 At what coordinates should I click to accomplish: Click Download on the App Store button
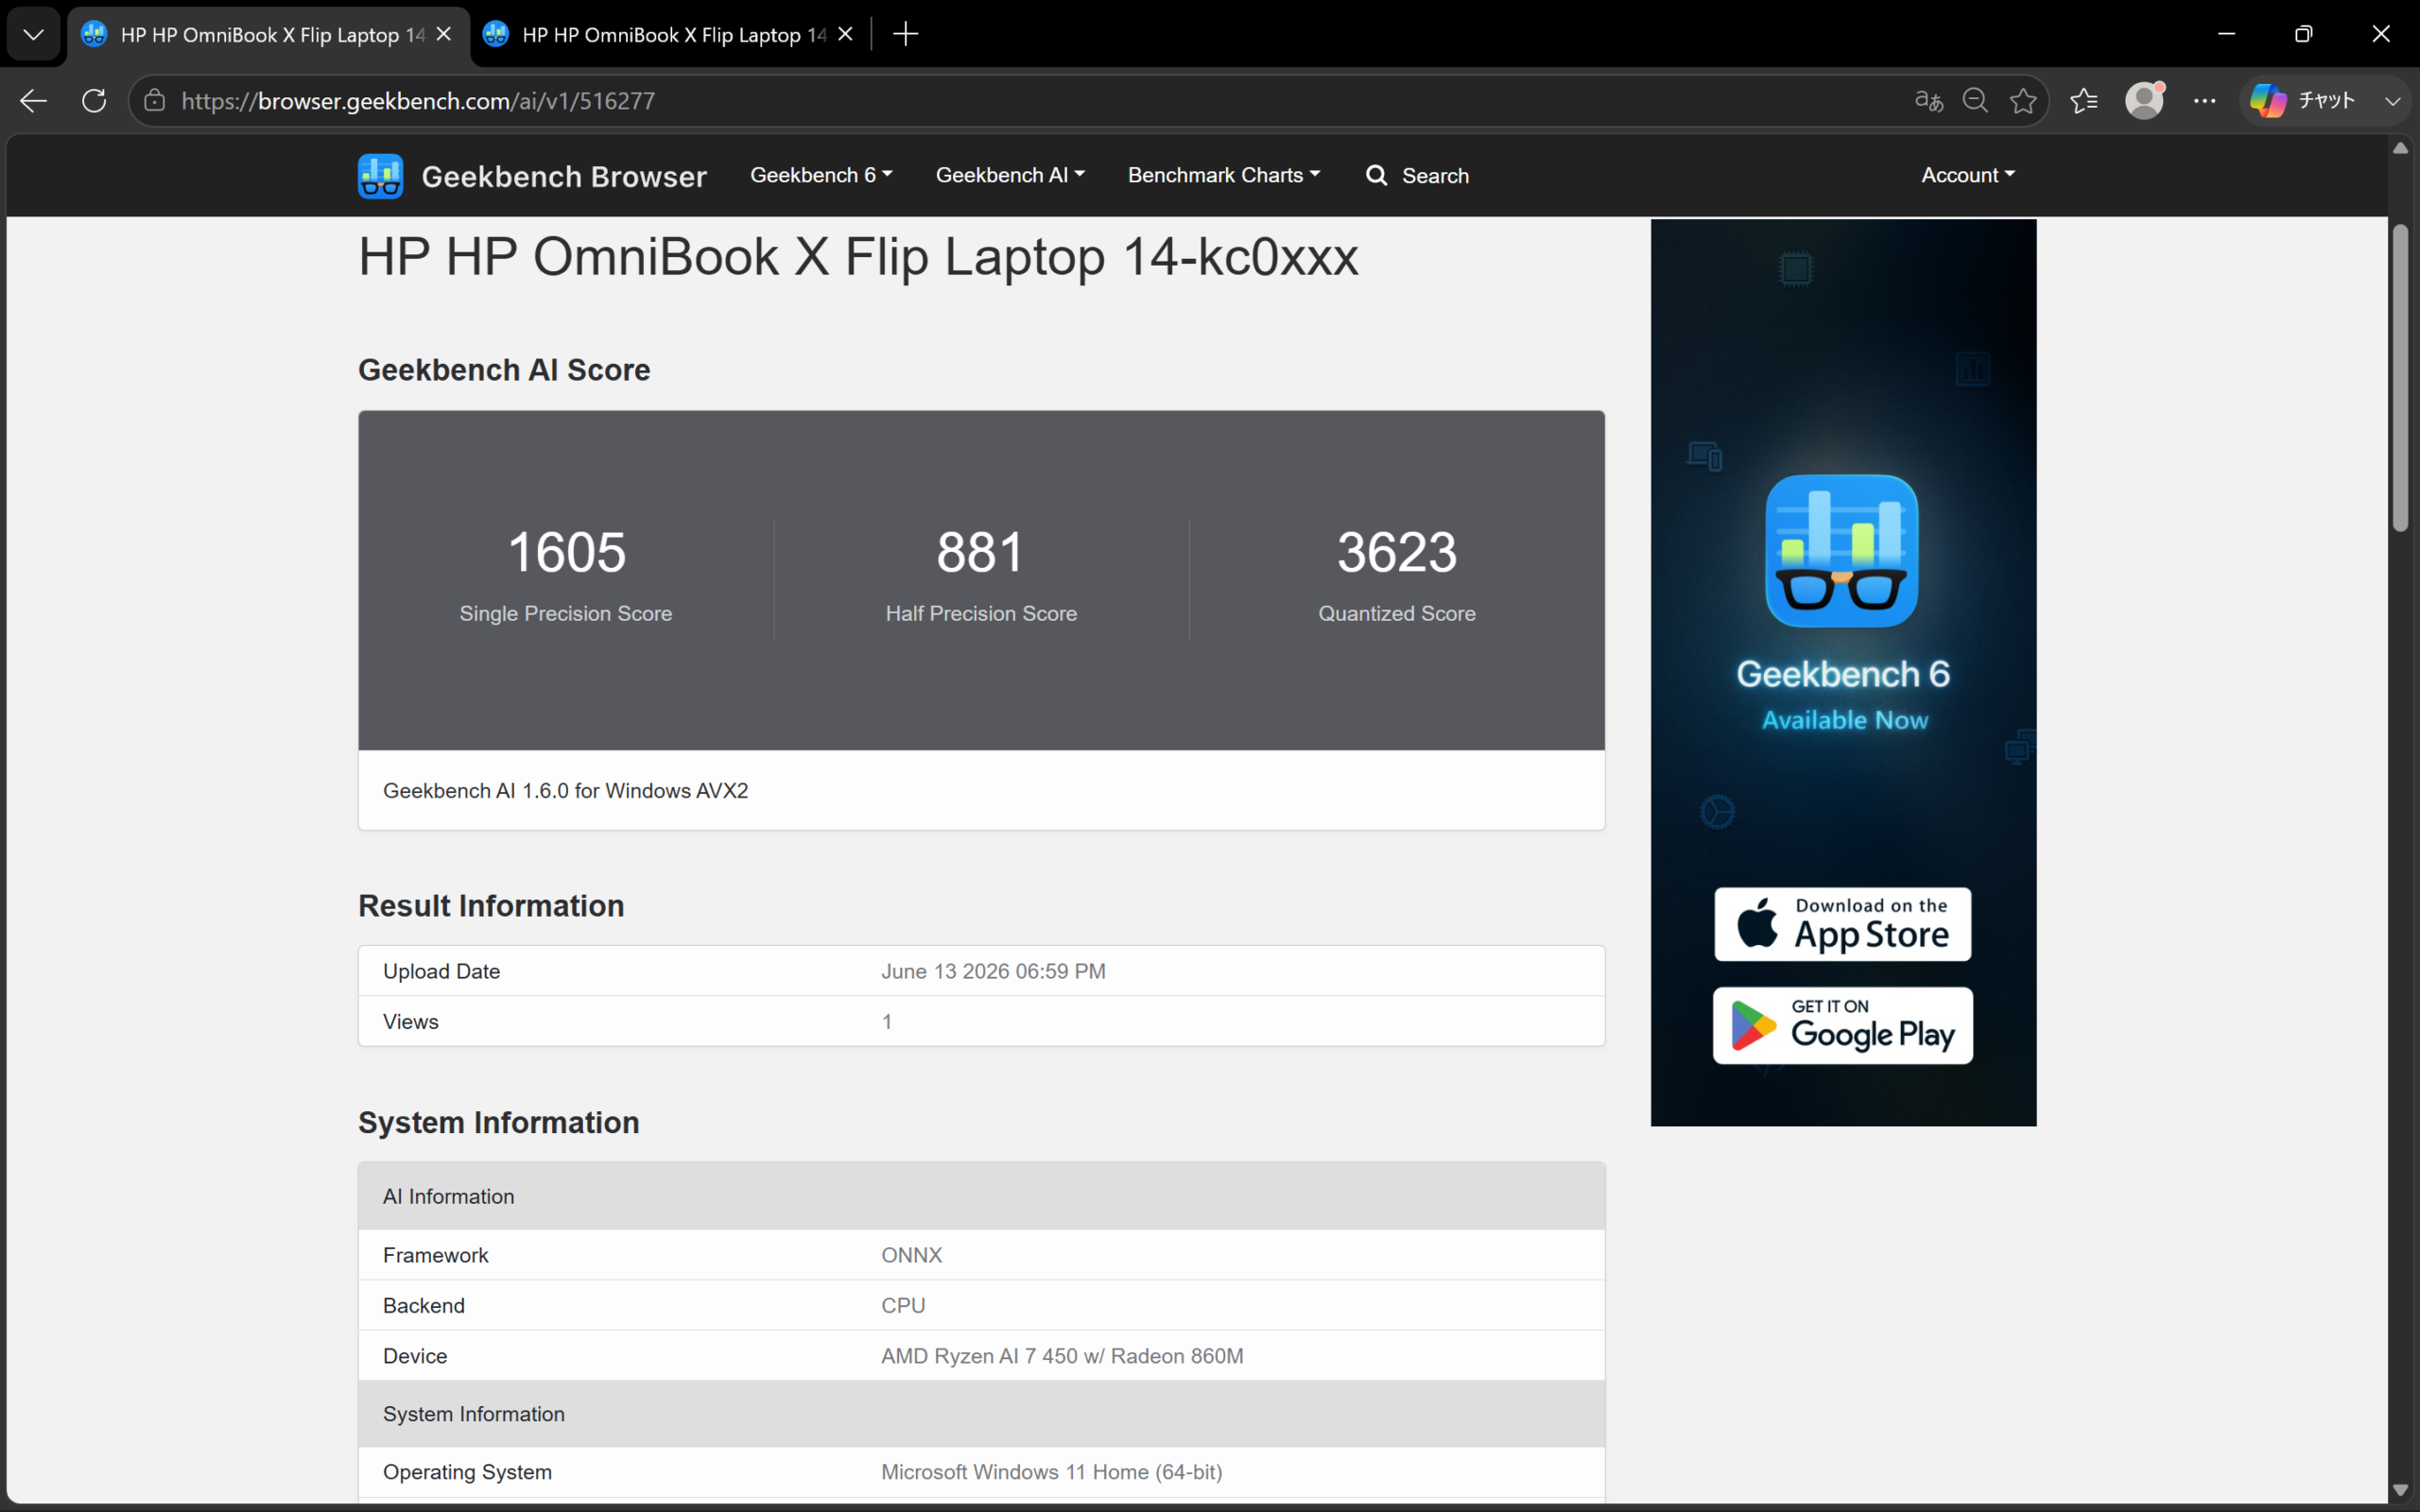[1842, 924]
